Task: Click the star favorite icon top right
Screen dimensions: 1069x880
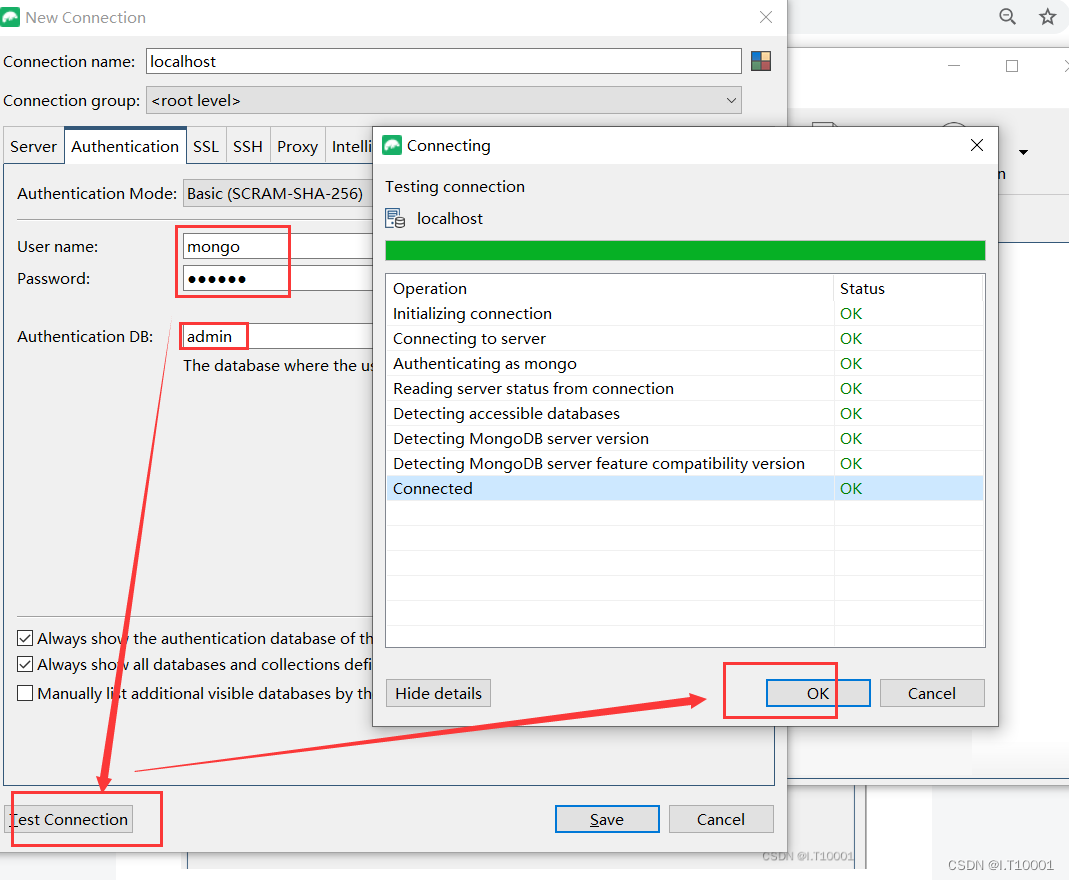Action: point(1047,17)
